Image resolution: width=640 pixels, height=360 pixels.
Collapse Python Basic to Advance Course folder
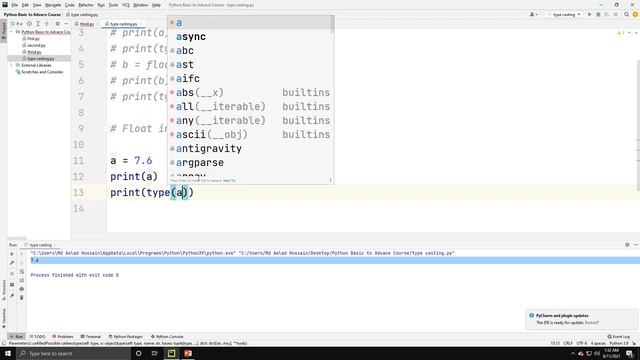[x=11, y=32]
